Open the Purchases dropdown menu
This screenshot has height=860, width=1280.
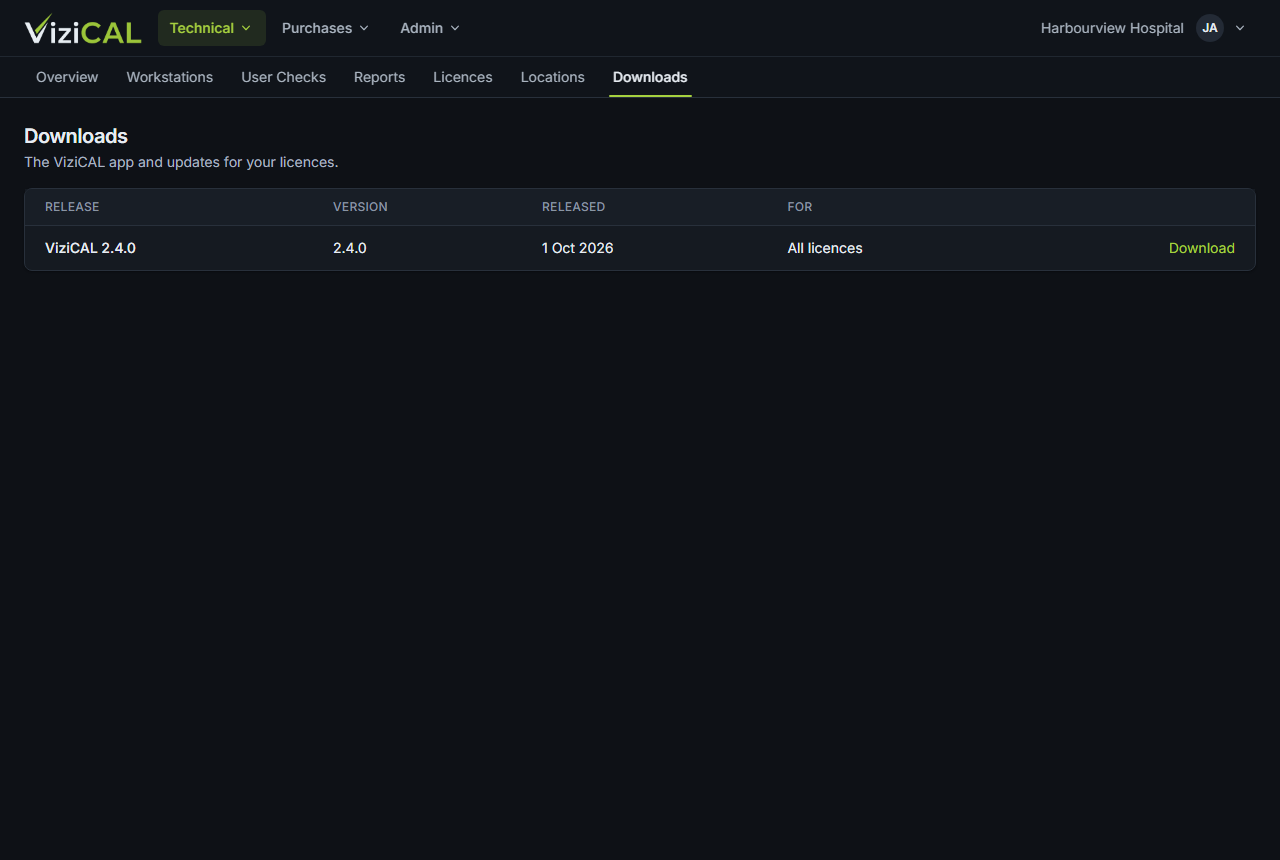(x=325, y=28)
